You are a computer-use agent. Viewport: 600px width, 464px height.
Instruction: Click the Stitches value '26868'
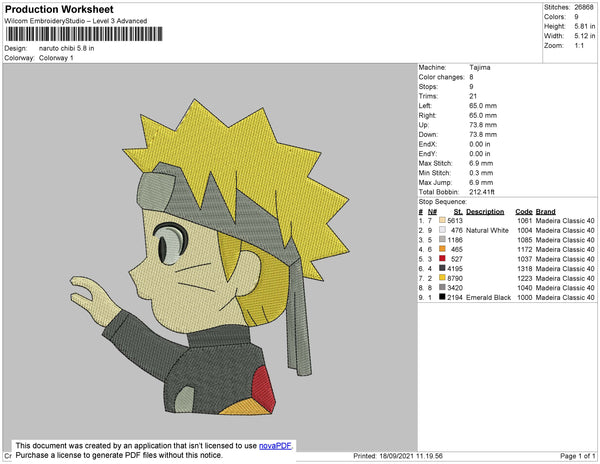(584, 7)
